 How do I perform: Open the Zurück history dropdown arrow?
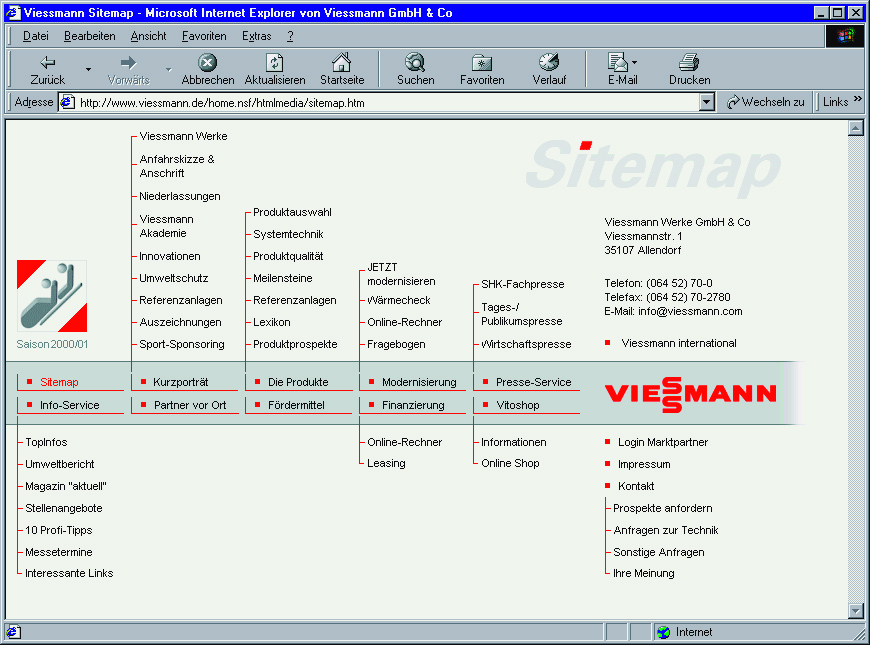pyautogui.click(x=88, y=69)
